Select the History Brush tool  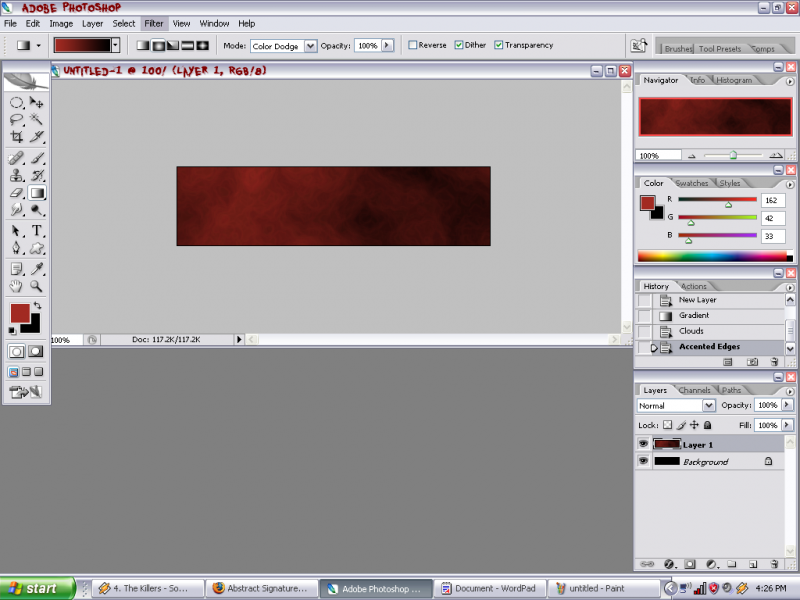point(36,176)
